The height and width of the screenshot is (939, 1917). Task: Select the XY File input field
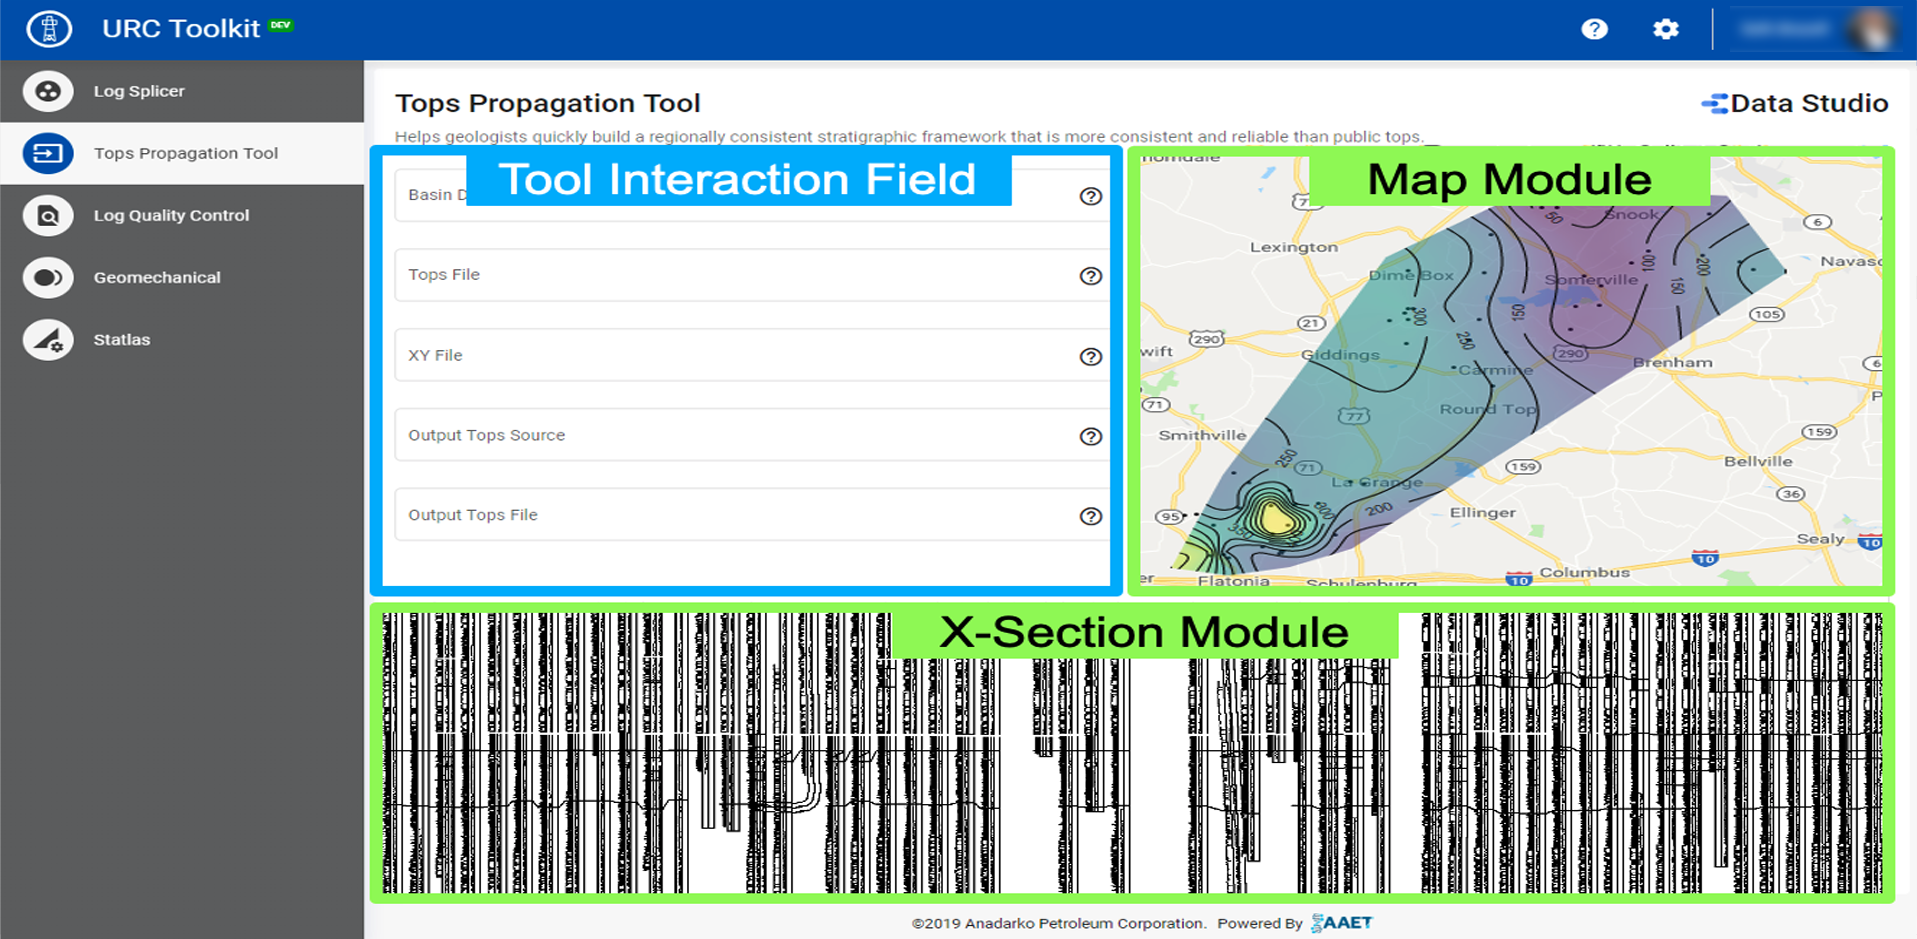[x=730, y=356]
